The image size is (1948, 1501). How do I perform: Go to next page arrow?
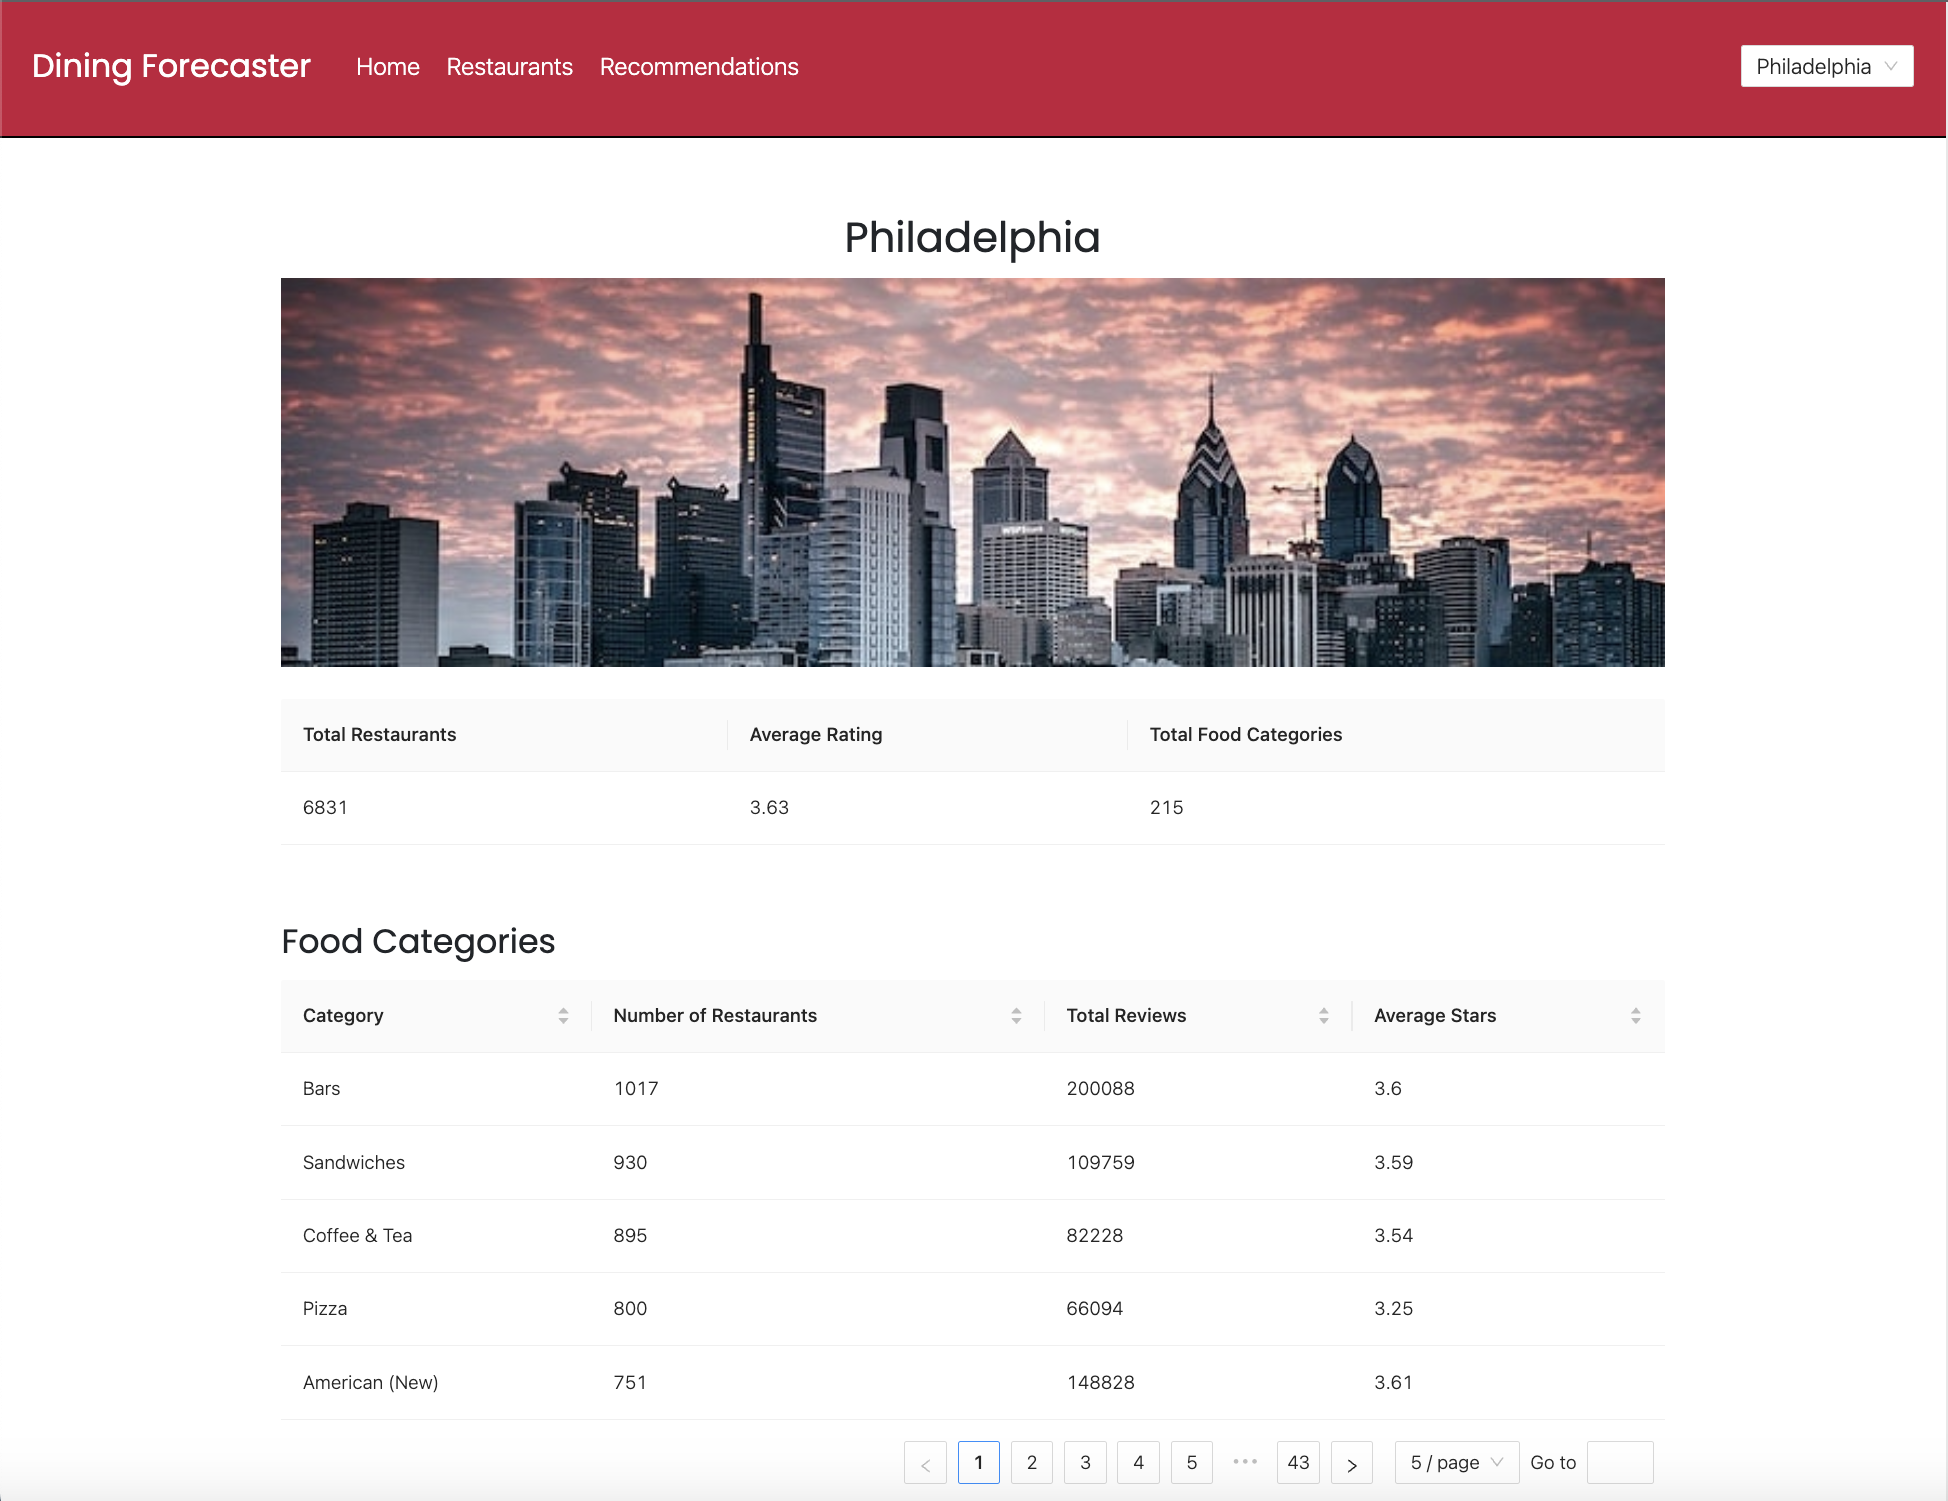point(1351,1463)
